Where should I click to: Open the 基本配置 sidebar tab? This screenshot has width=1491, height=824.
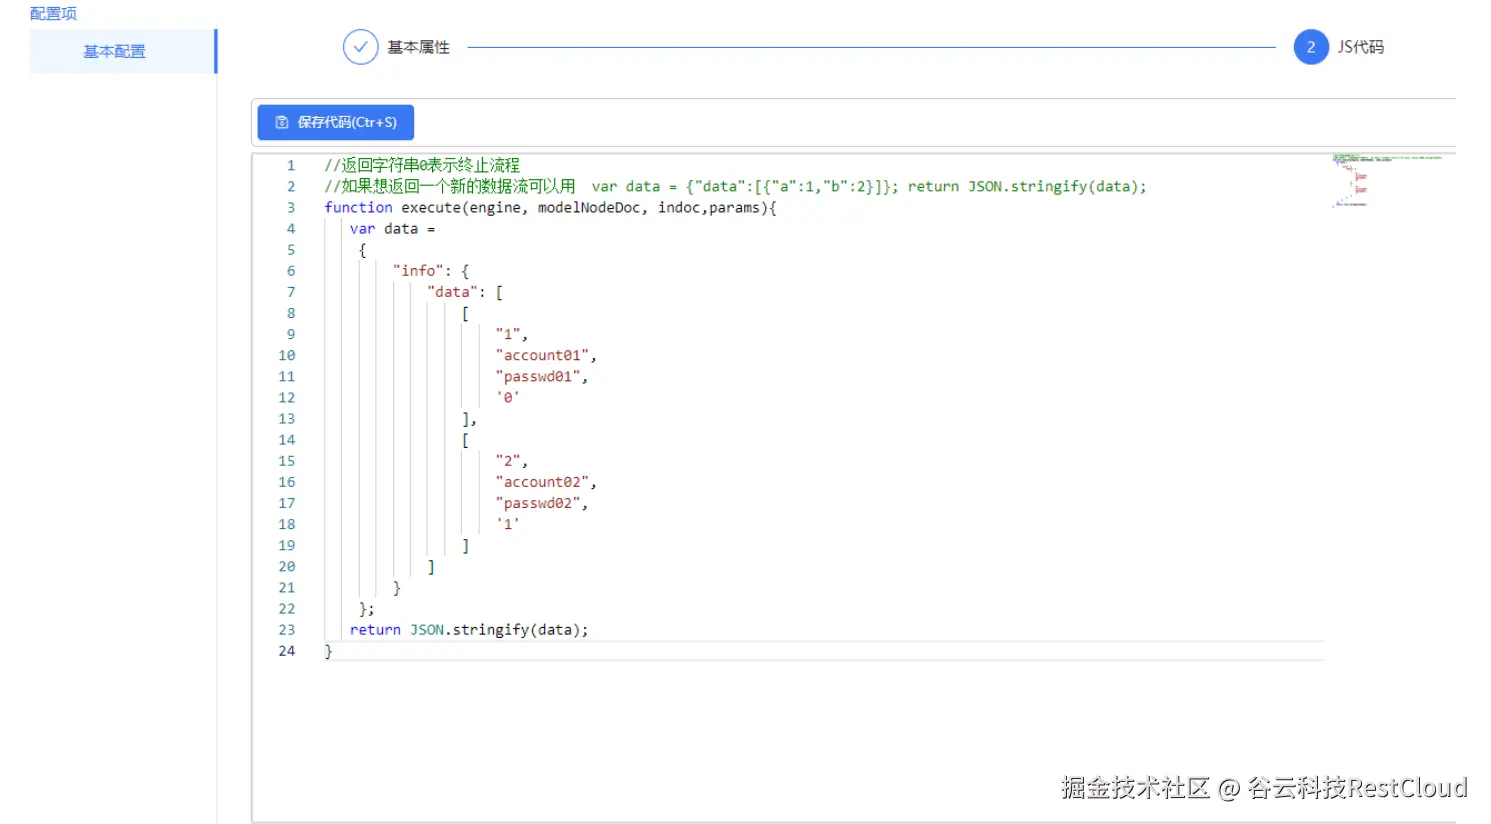click(123, 51)
